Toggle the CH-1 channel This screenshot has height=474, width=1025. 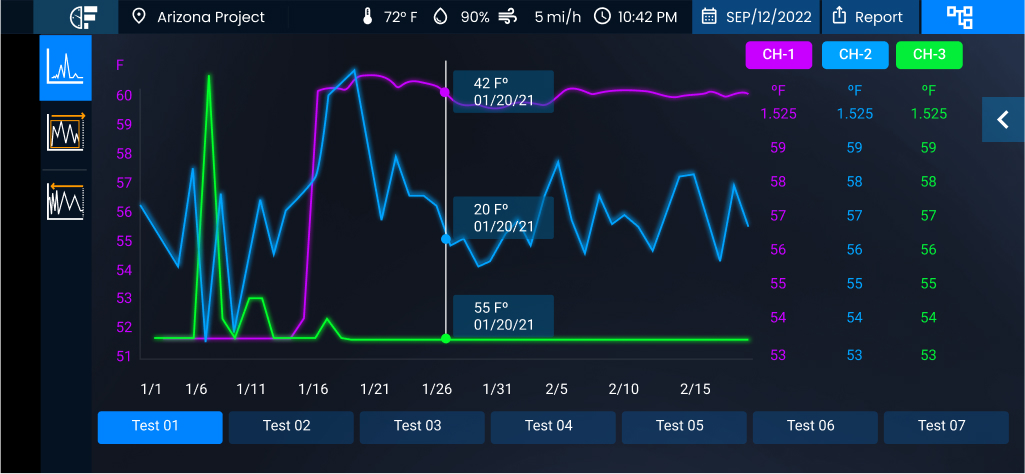[778, 55]
